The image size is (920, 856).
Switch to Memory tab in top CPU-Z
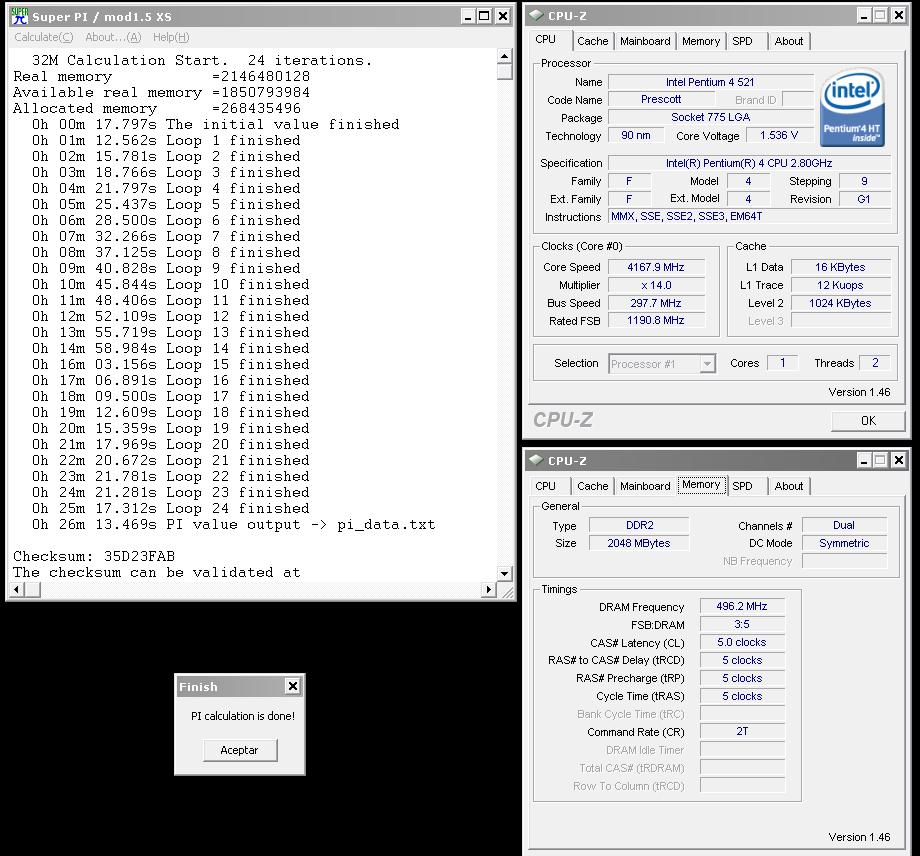[x=701, y=41]
